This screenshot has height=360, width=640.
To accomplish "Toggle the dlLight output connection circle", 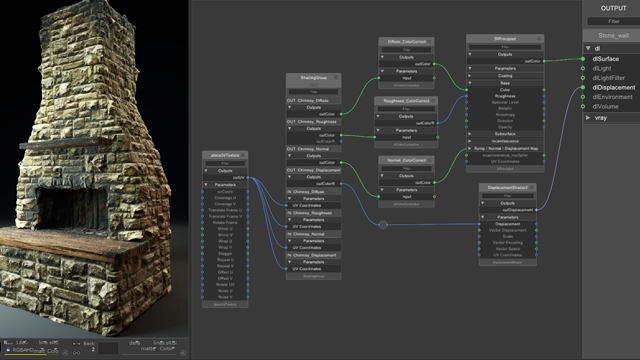I will click(x=583, y=69).
